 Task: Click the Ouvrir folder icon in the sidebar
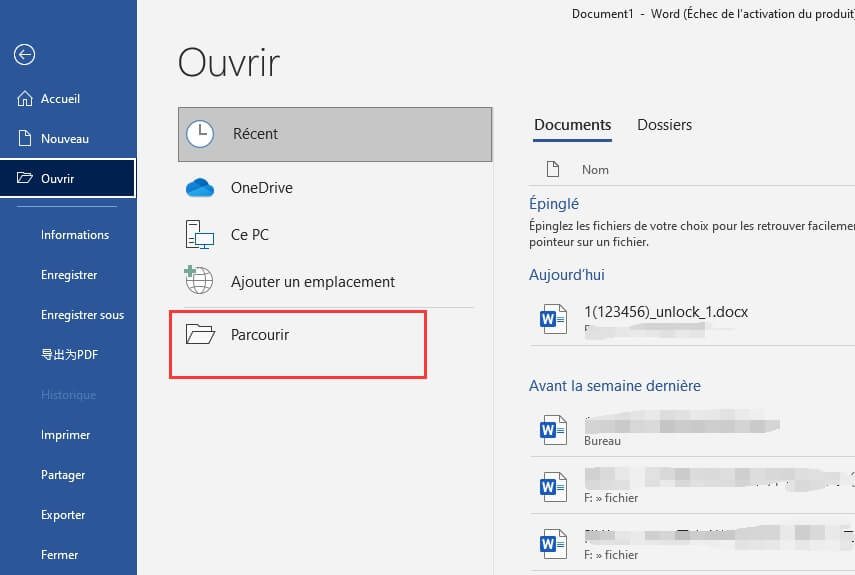(x=25, y=178)
